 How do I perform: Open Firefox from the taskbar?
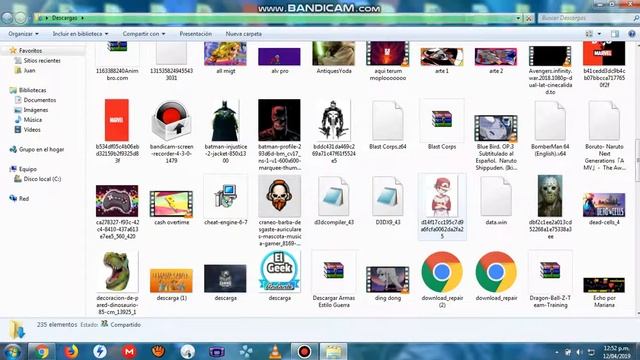[x=71, y=351]
